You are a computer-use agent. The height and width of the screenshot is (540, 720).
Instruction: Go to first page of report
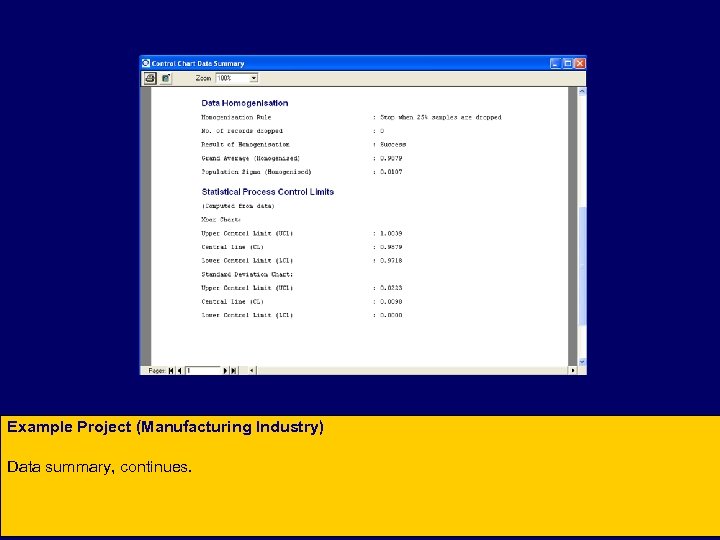tap(171, 371)
